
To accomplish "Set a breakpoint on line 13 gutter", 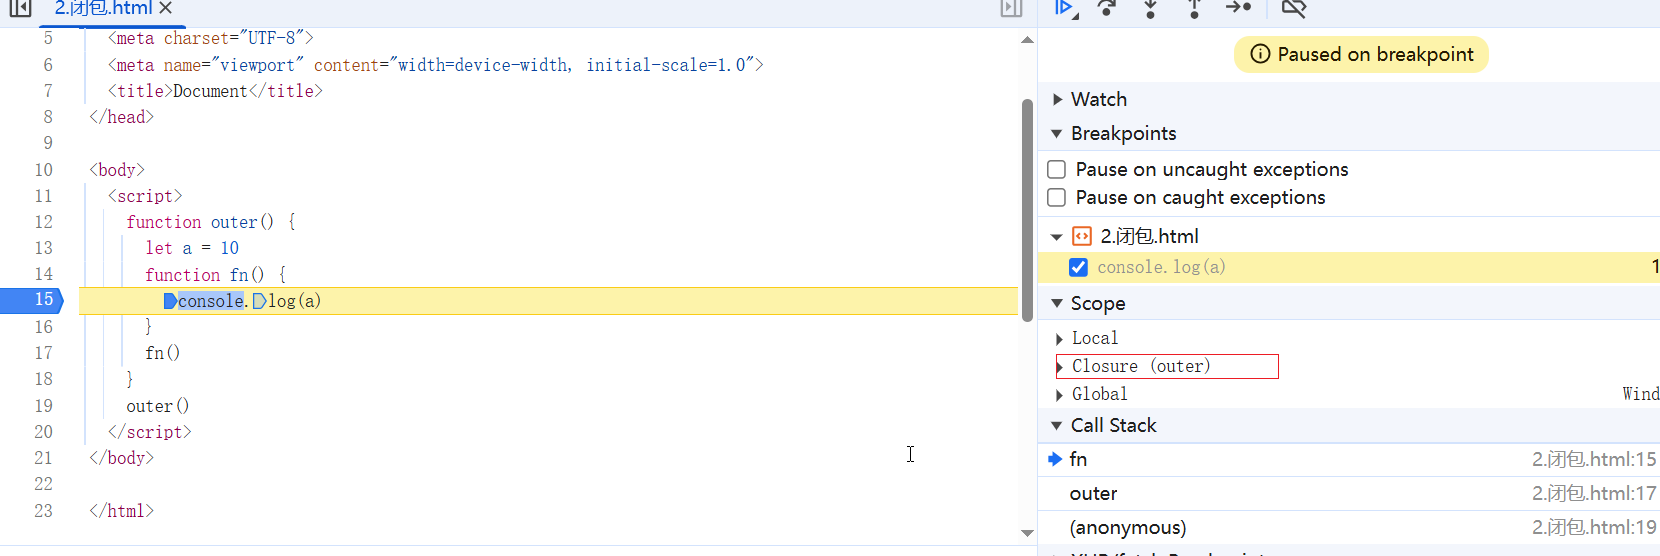I will (43, 248).
